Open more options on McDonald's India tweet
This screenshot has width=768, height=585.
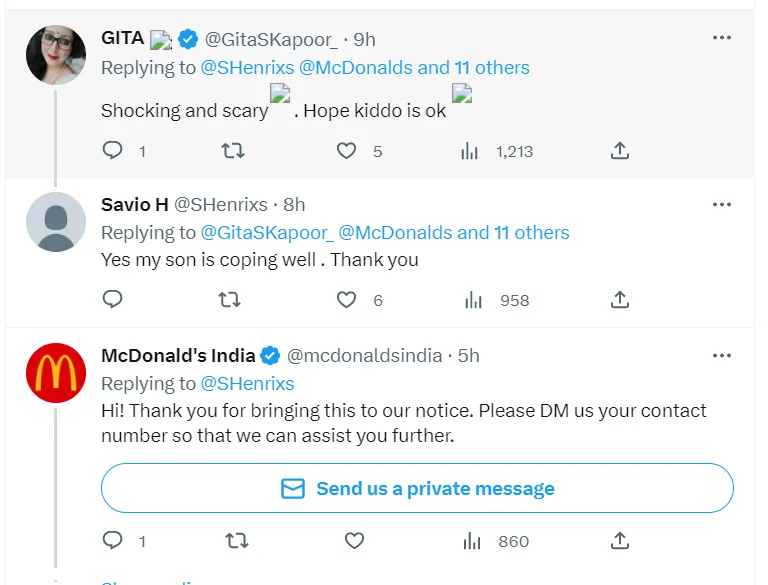[x=721, y=355]
